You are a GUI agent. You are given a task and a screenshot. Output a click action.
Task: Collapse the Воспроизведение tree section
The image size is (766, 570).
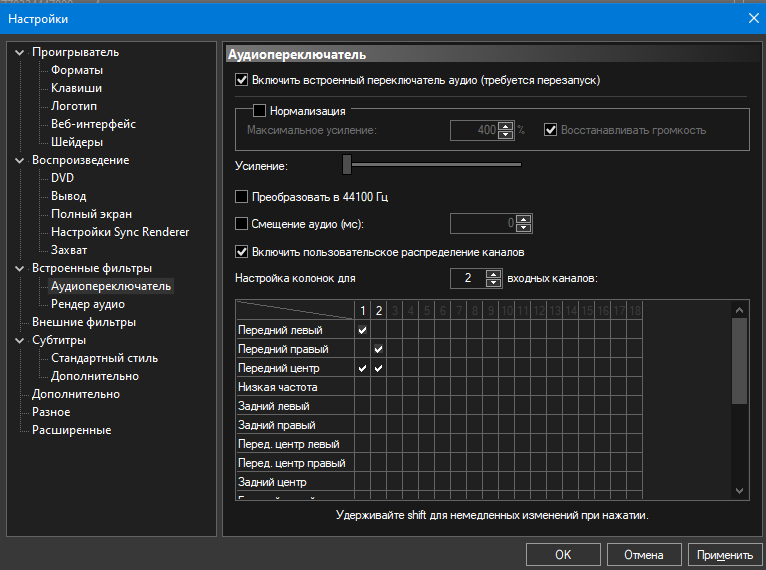22,160
